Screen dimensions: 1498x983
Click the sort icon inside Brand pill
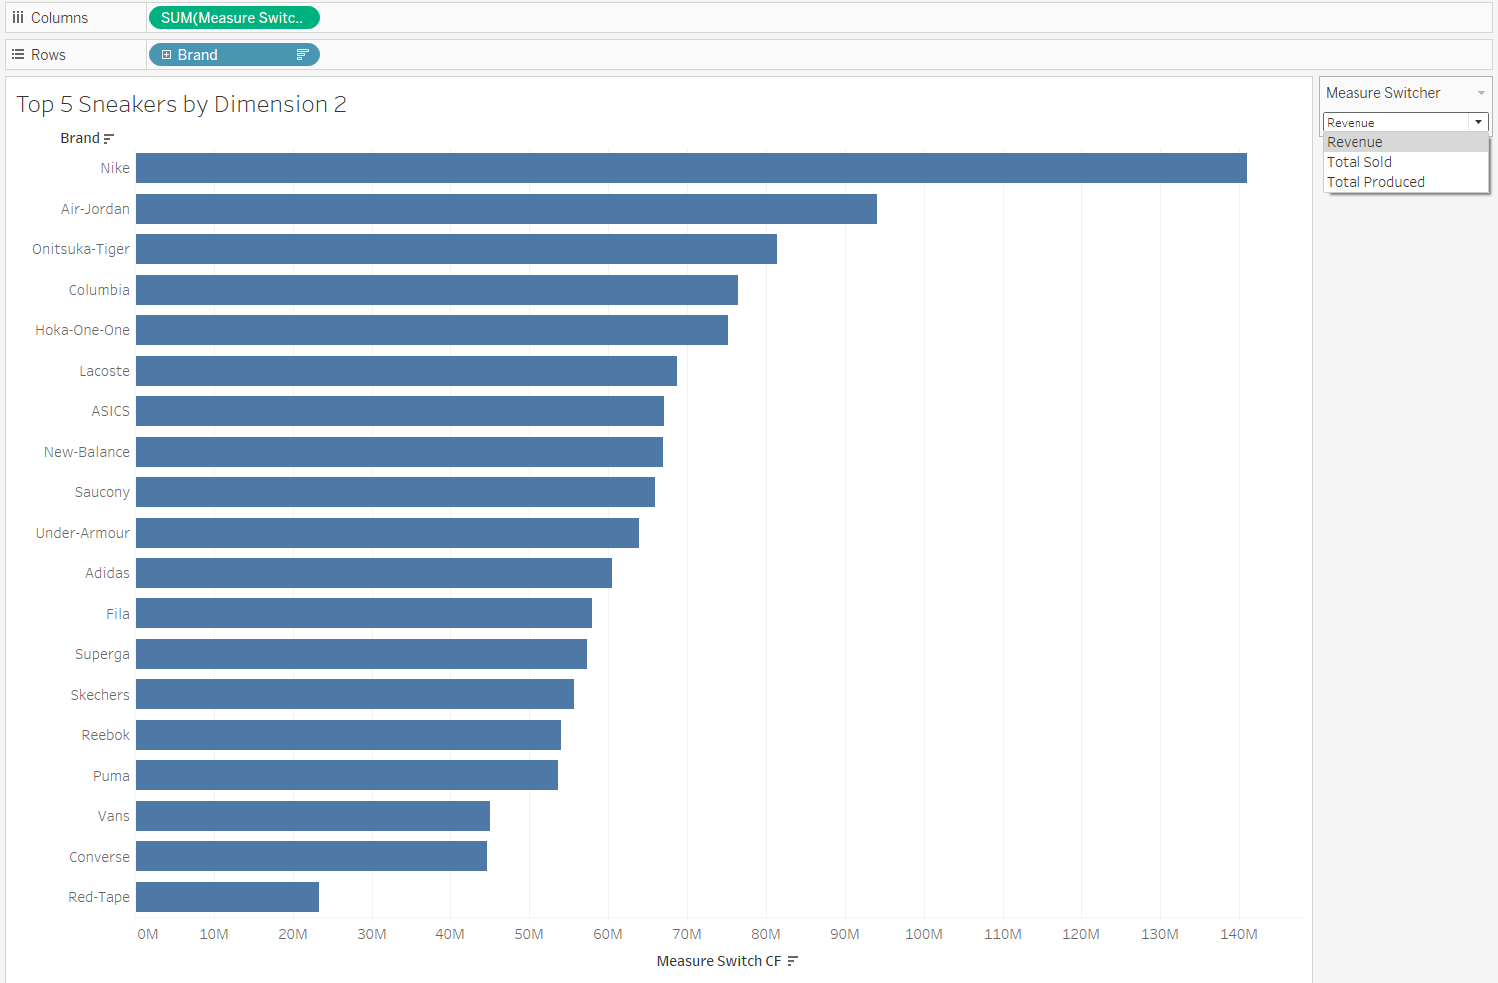(x=302, y=55)
